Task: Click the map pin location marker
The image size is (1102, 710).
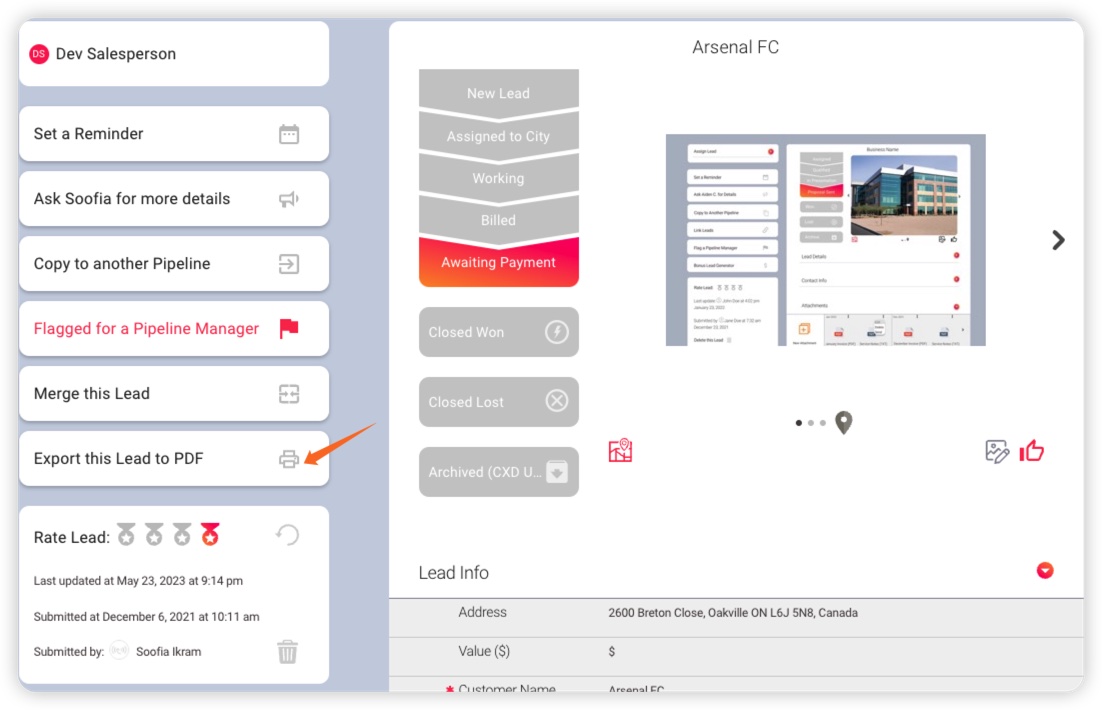Action: [x=843, y=422]
